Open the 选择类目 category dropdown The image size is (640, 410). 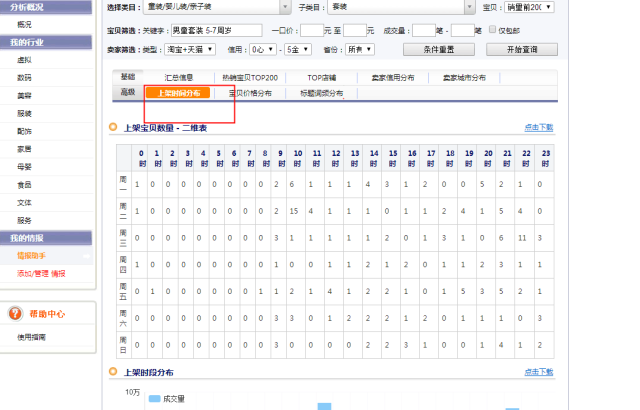(x=217, y=7)
